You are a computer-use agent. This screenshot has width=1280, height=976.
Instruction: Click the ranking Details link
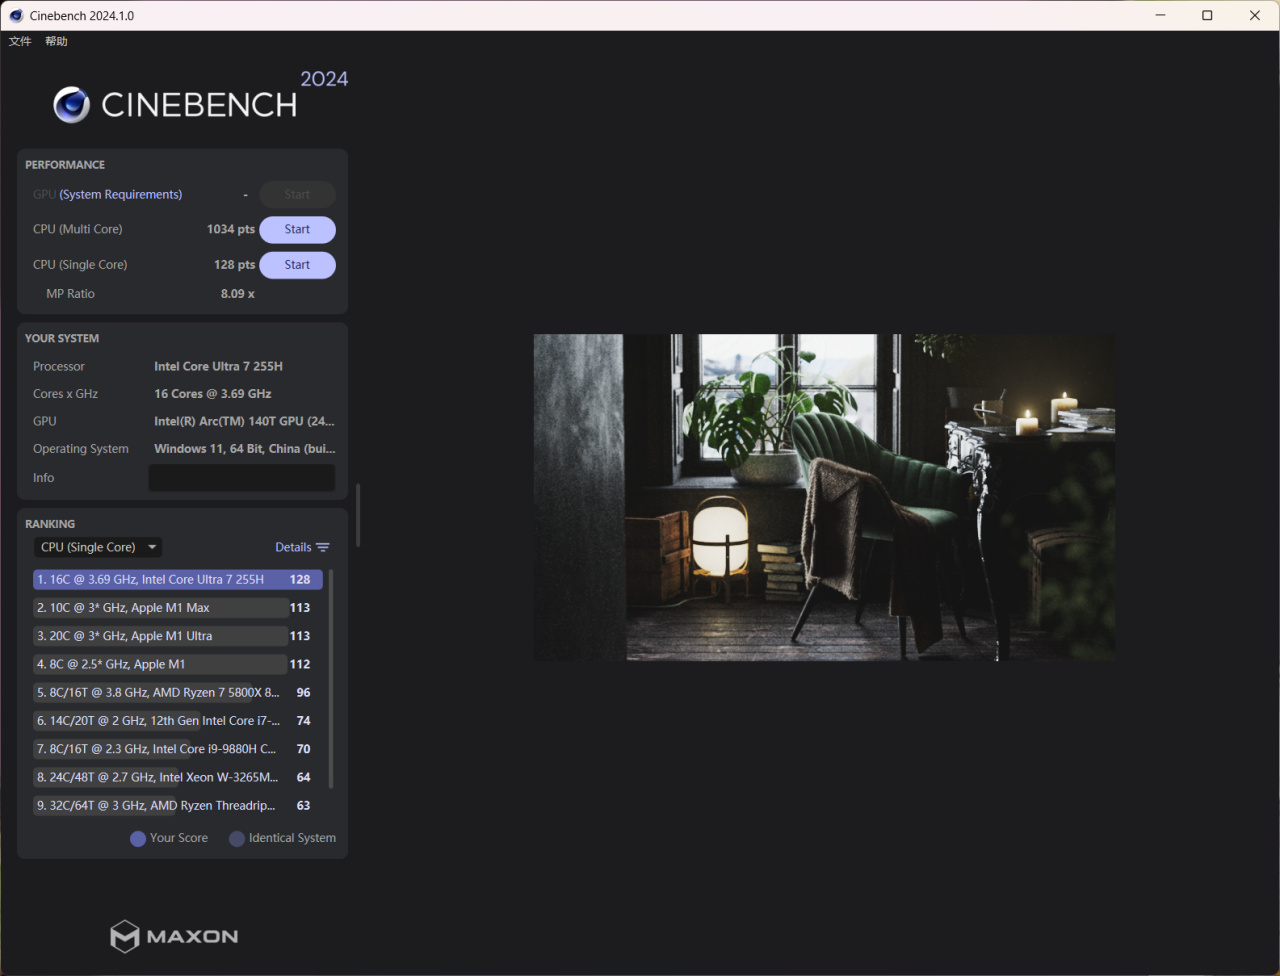[293, 547]
